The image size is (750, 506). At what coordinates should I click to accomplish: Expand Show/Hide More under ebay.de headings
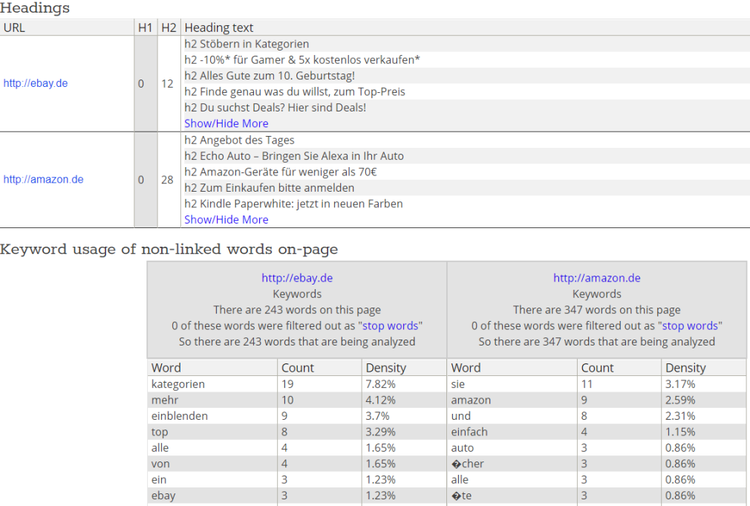pyautogui.click(x=226, y=123)
